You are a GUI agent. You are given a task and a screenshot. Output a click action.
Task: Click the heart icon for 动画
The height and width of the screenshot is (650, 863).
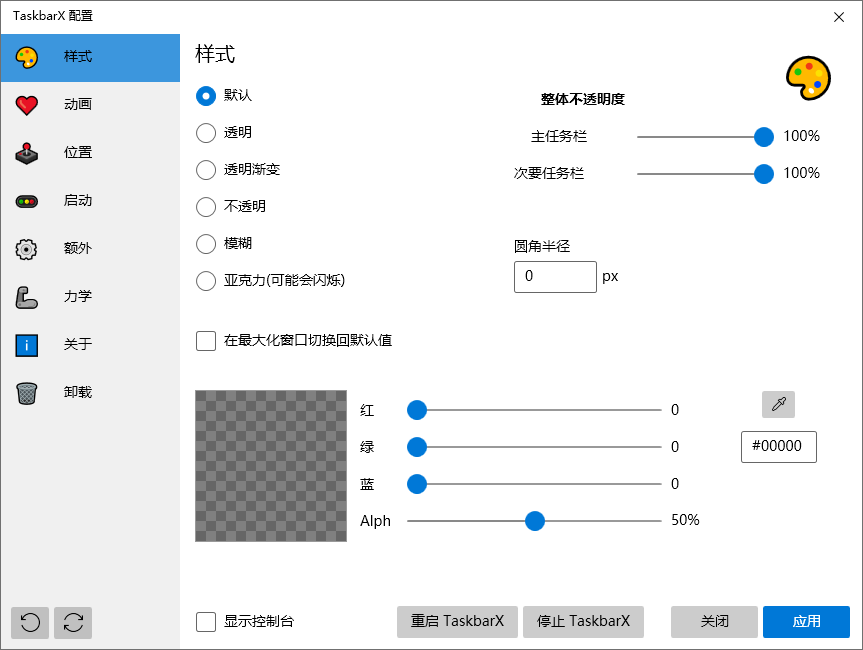pyautogui.click(x=27, y=105)
